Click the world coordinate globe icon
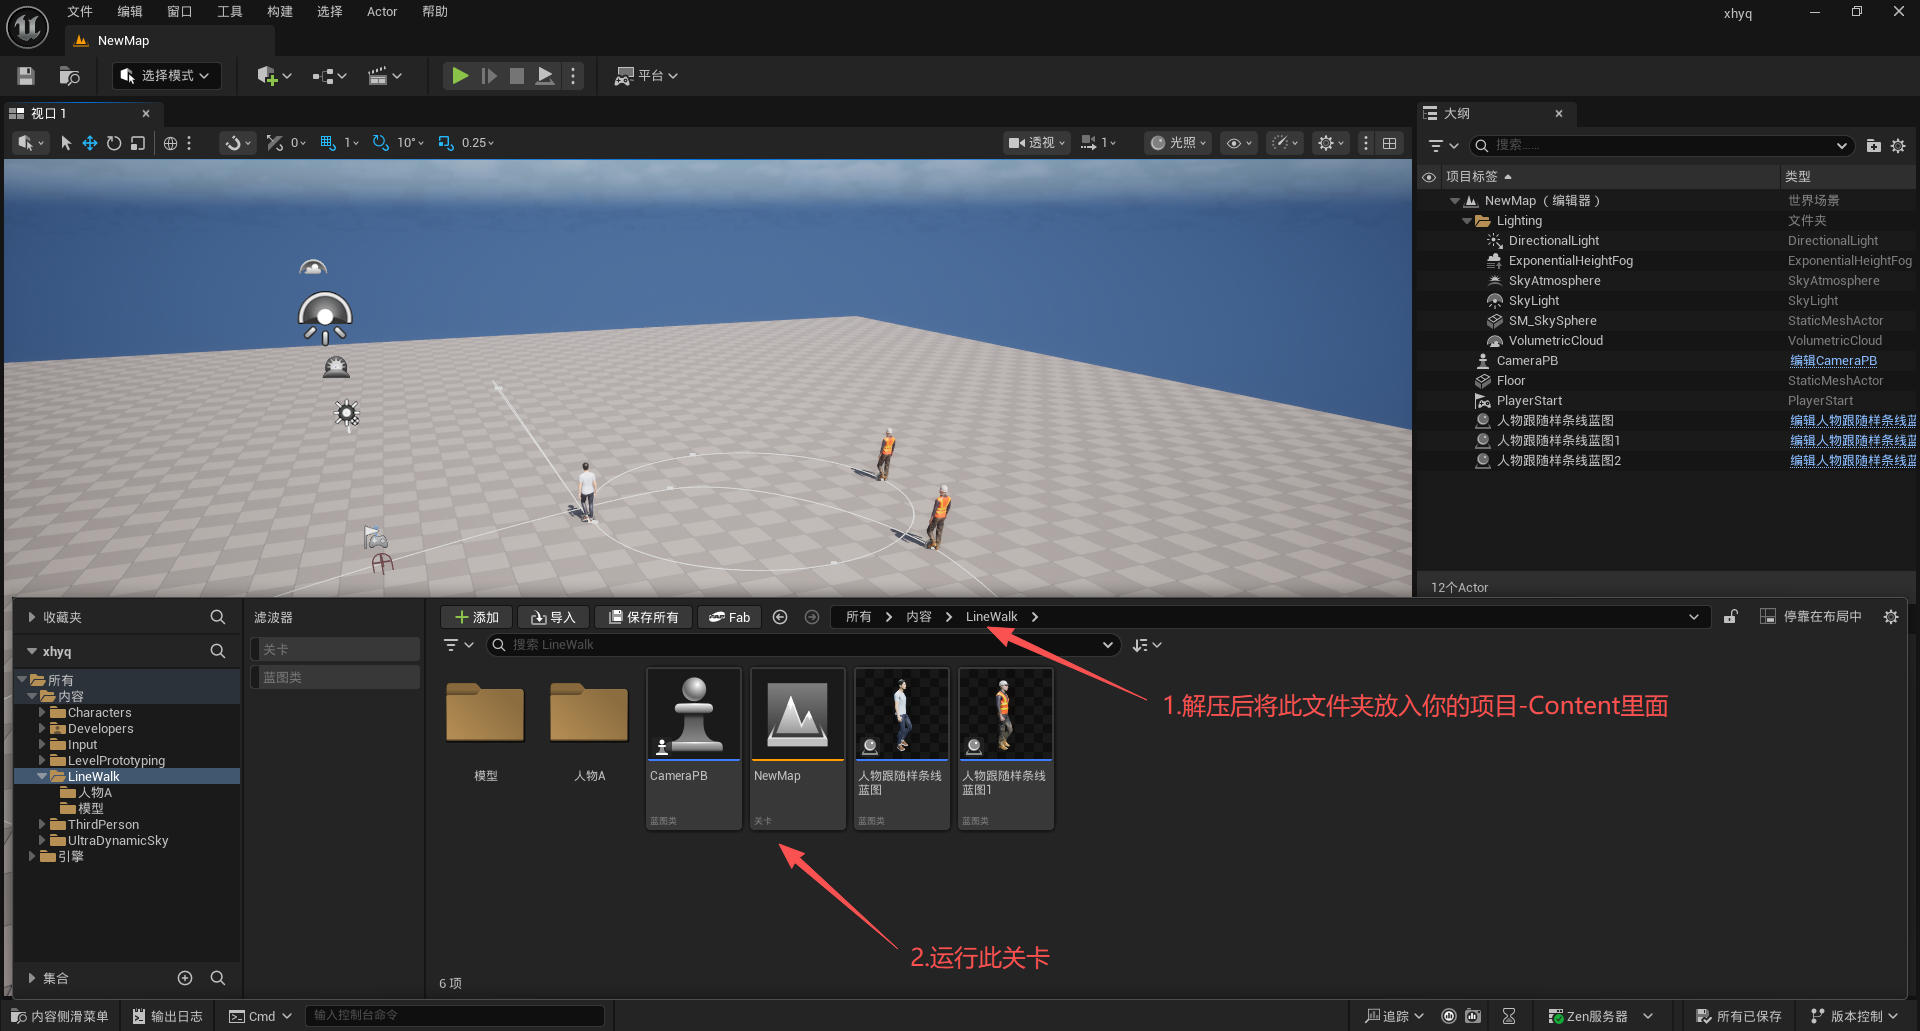 (171, 143)
